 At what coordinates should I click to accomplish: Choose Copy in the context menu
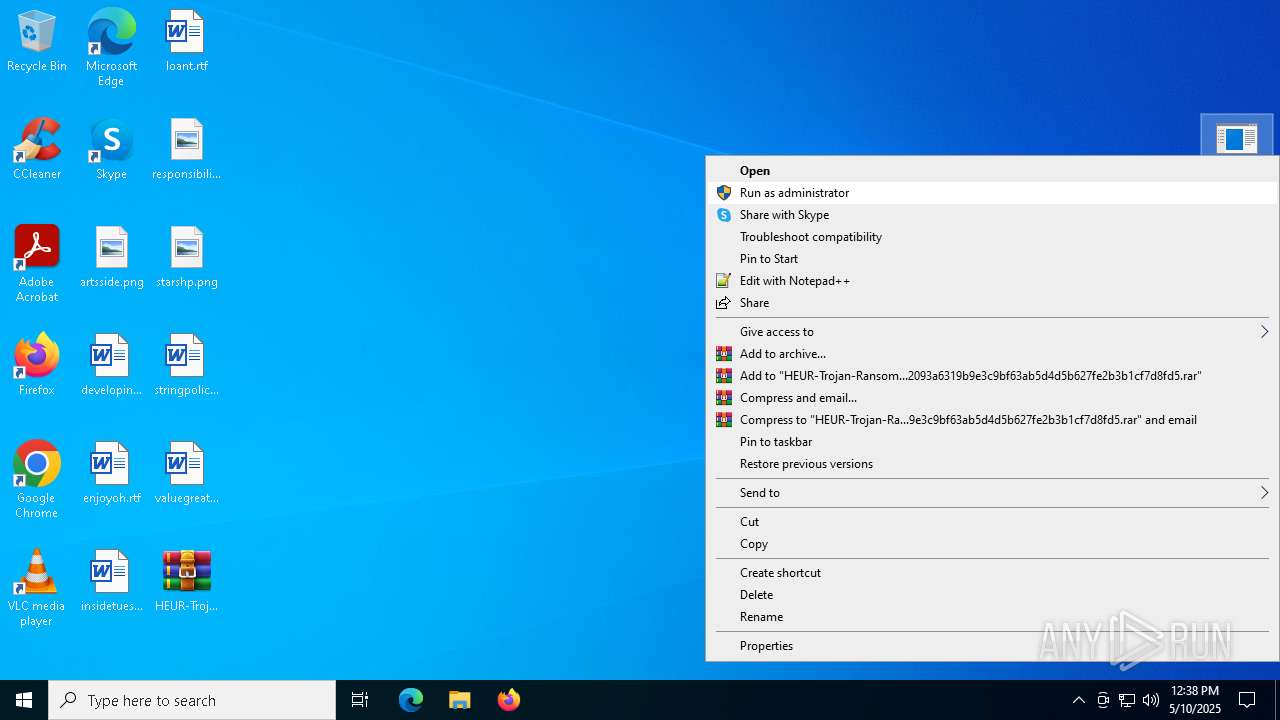coord(993,544)
